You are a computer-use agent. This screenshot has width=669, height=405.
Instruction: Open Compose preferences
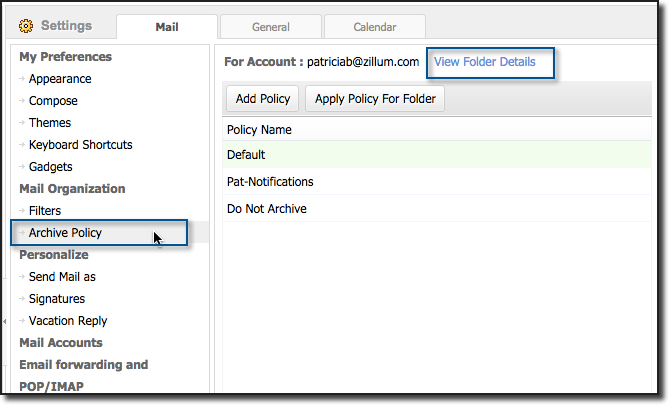click(x=53, y=101)
